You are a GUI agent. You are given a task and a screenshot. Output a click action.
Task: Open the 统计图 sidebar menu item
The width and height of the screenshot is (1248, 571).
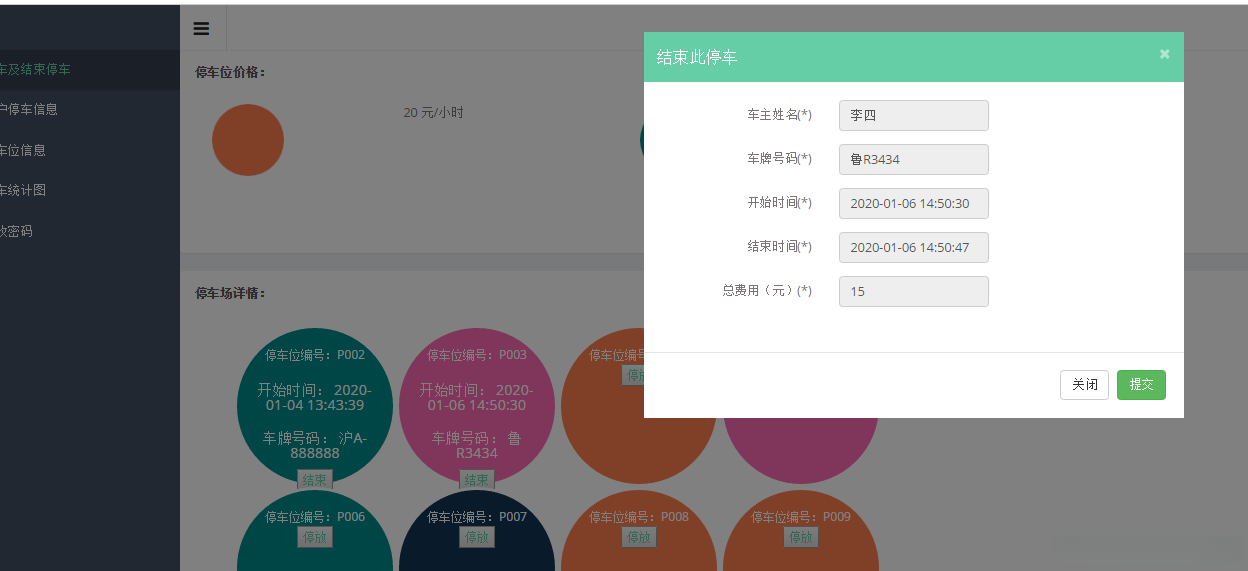tap(24, 190)
